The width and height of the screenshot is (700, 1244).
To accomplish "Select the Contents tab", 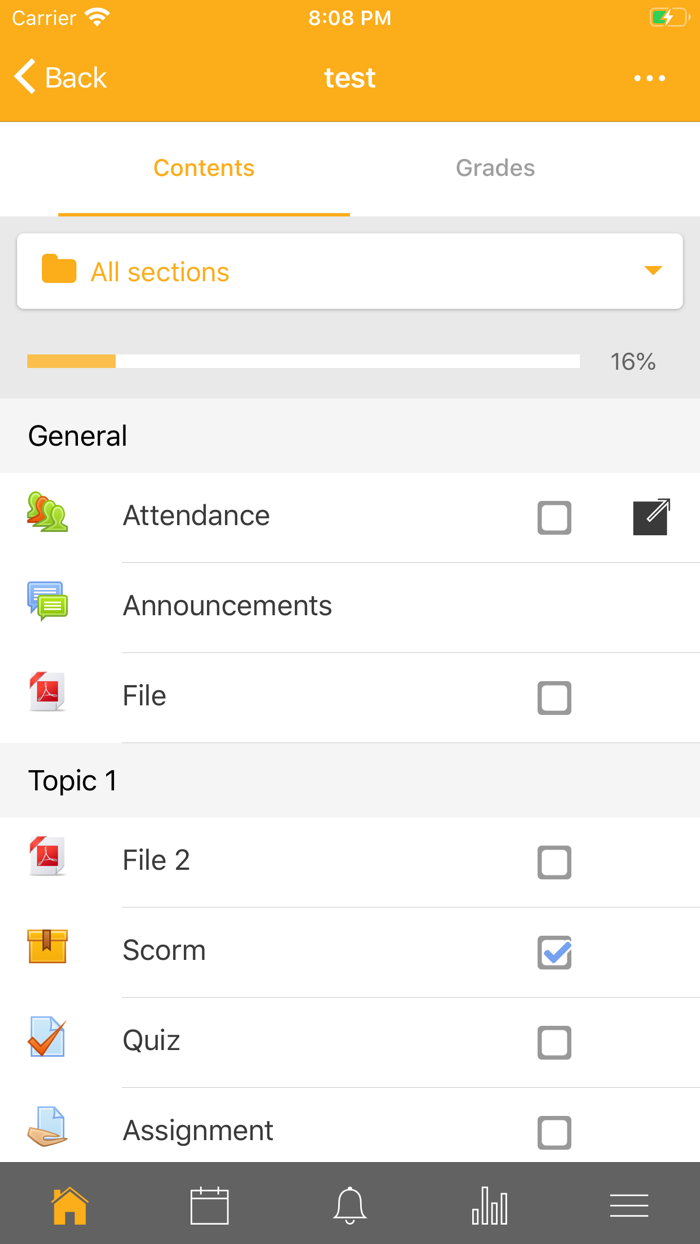I will 204,168.
